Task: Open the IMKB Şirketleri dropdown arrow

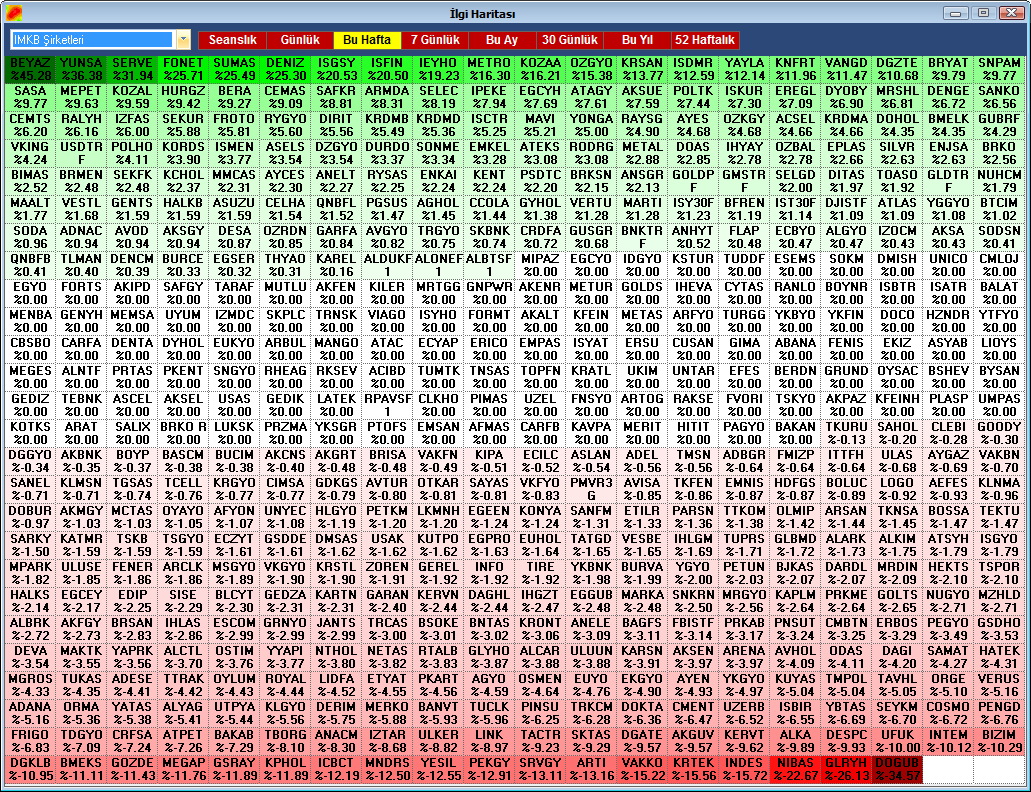Action: [x=183, y=40]
